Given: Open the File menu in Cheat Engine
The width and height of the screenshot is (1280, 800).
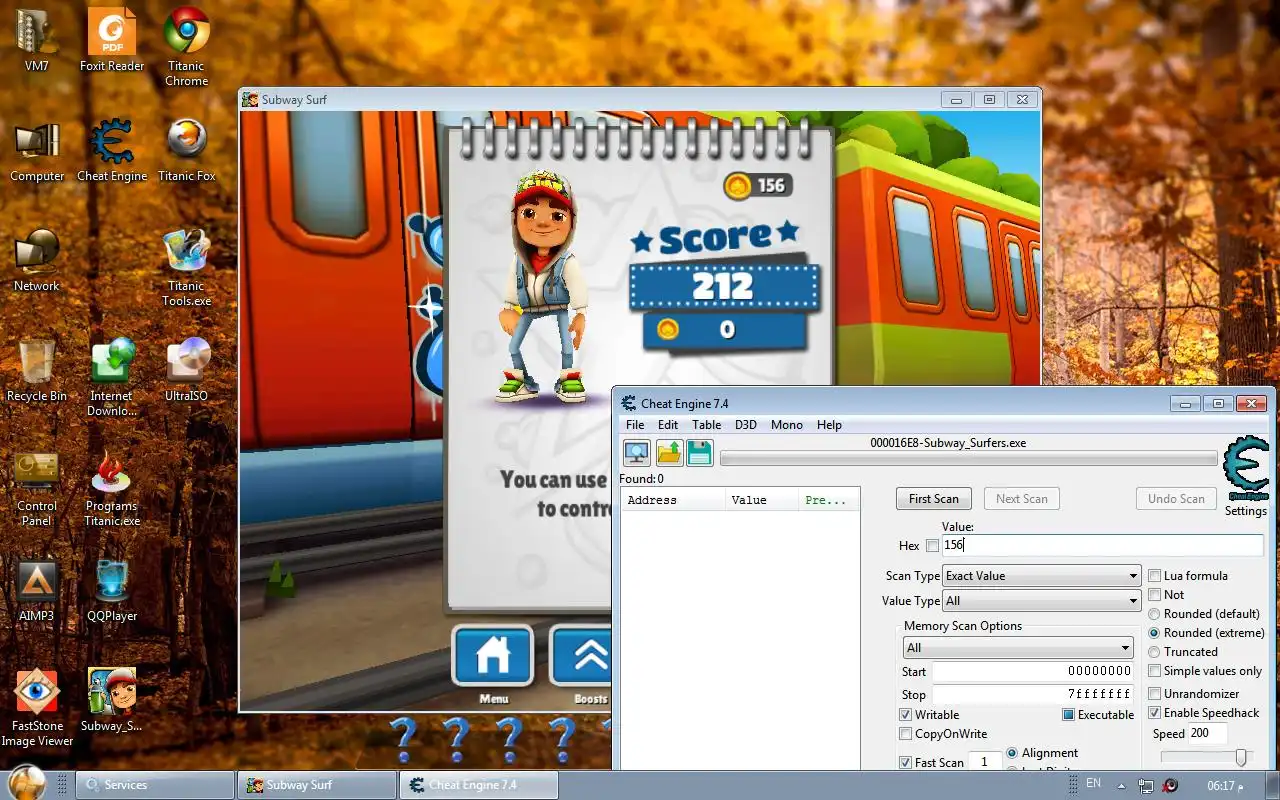Looking at the screenshot, I should tap(635, 425).
